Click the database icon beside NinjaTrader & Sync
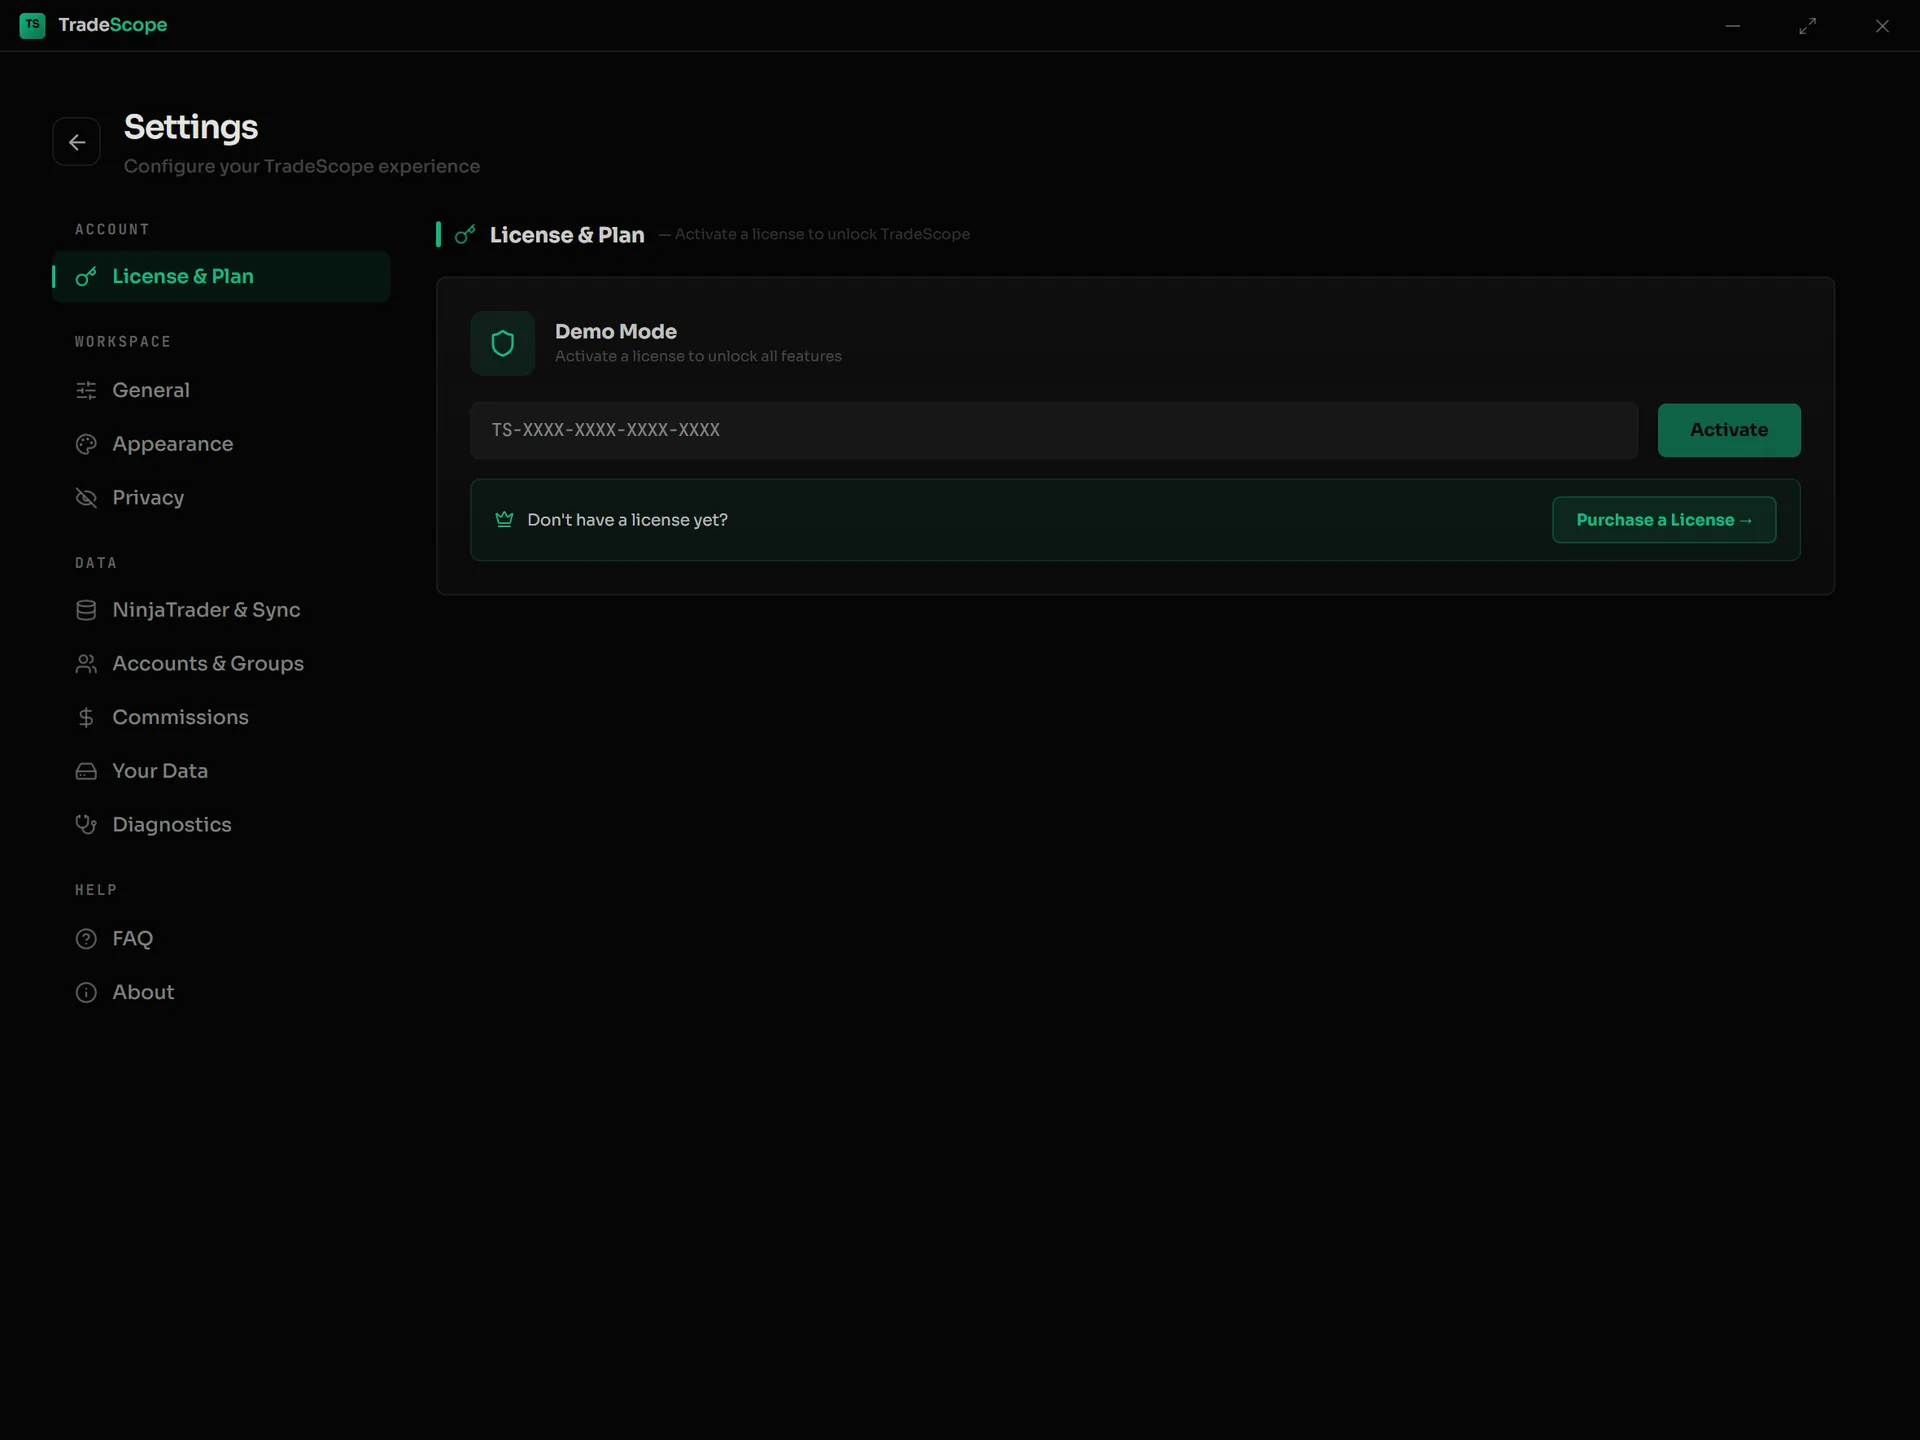The width and height of the screenshot is (1920, 1440). pyautogui.click(x=86, y=610)
